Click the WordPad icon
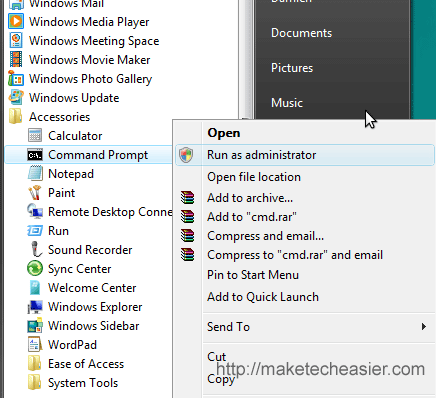This screenshot has width=436, height=398. click(35, 345)
